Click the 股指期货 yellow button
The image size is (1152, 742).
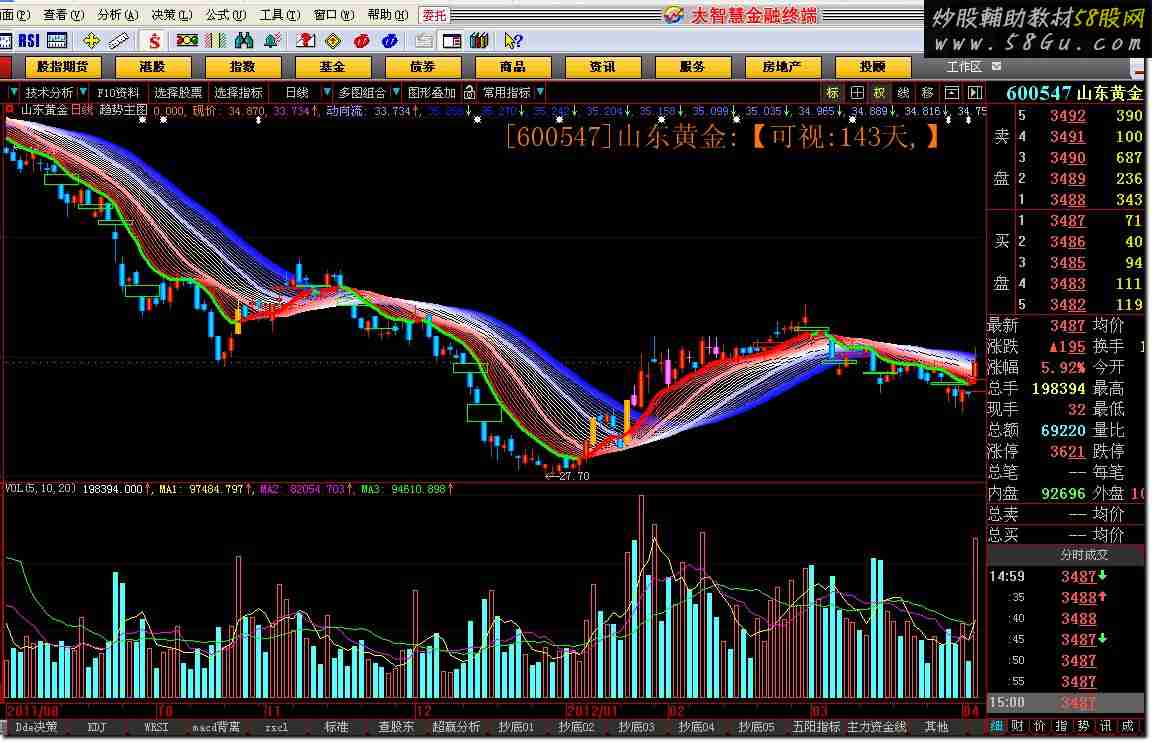pos(62,67)
